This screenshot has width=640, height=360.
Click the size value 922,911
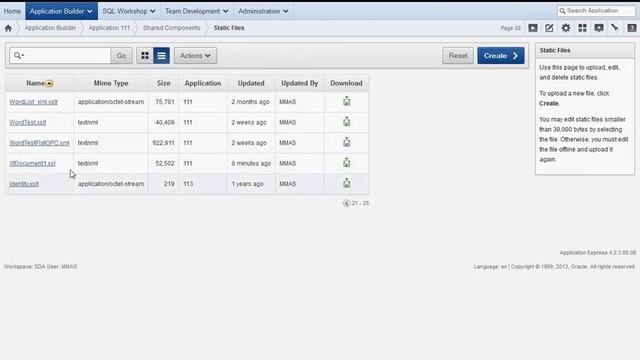tap(163, 143)
